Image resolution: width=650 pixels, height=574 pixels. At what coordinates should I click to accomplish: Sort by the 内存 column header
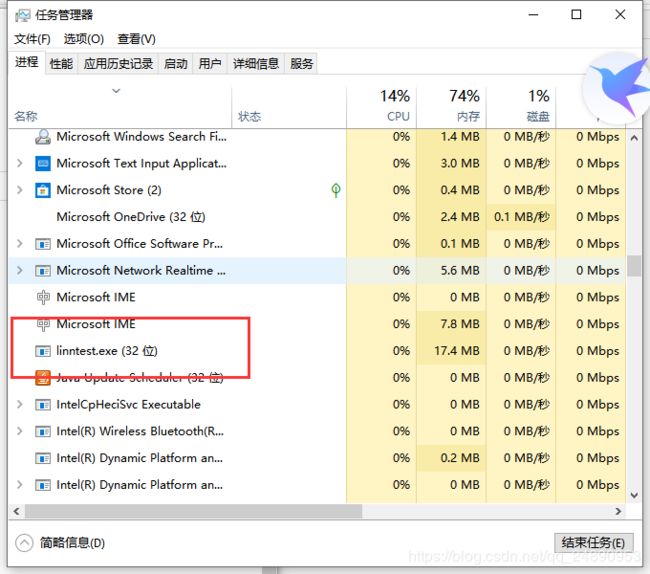pyautogui.click(x=451, y=106)
